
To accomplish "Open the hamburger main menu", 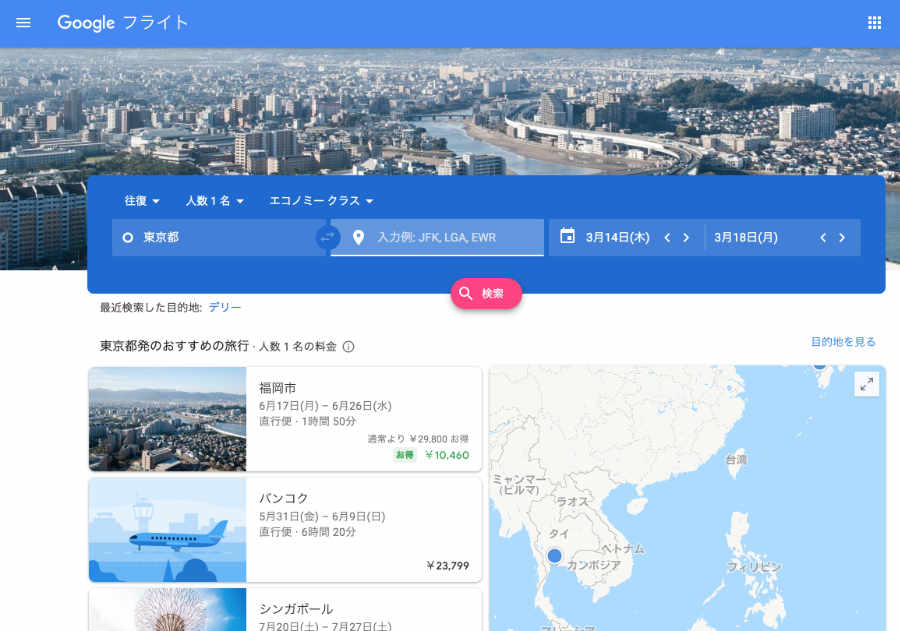I will click(x=23, y=23).
